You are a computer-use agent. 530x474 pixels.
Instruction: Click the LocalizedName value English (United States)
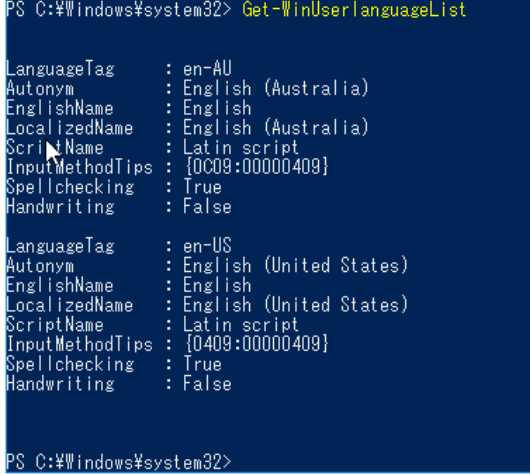[x=295, y=305]
